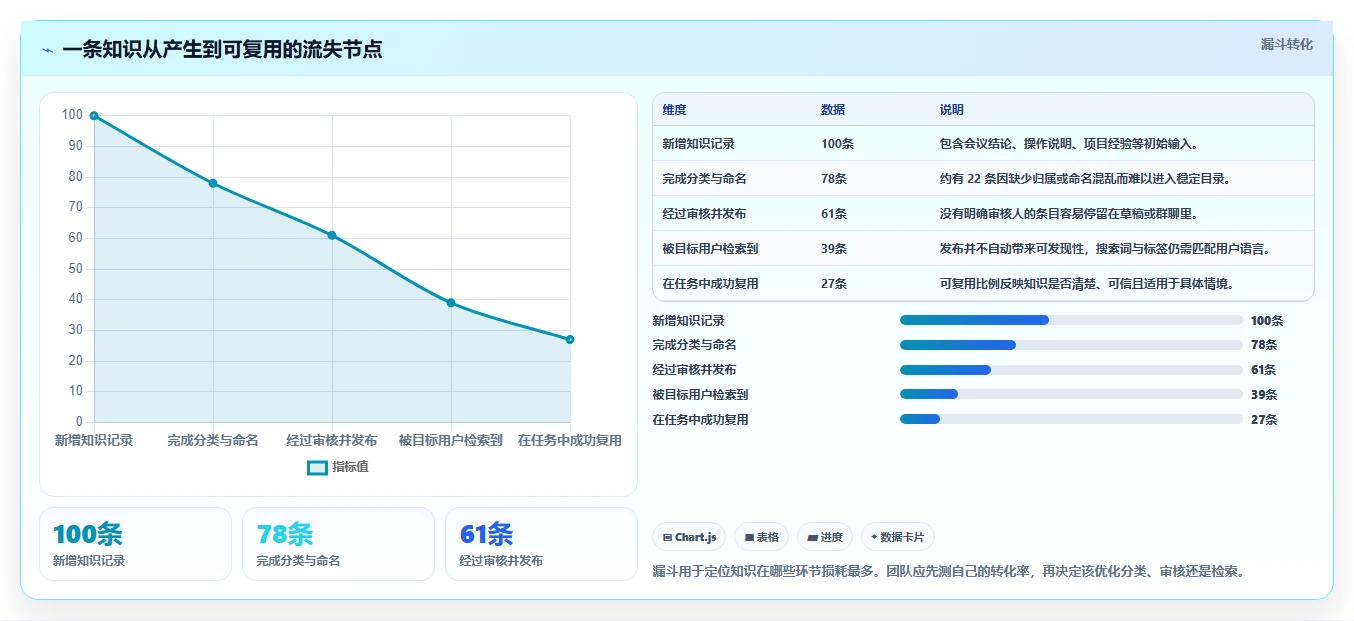This screenshot has height=621, width=1354.
Task: Click the chart point for 完成分类与命名
Action: pos(213,183)
